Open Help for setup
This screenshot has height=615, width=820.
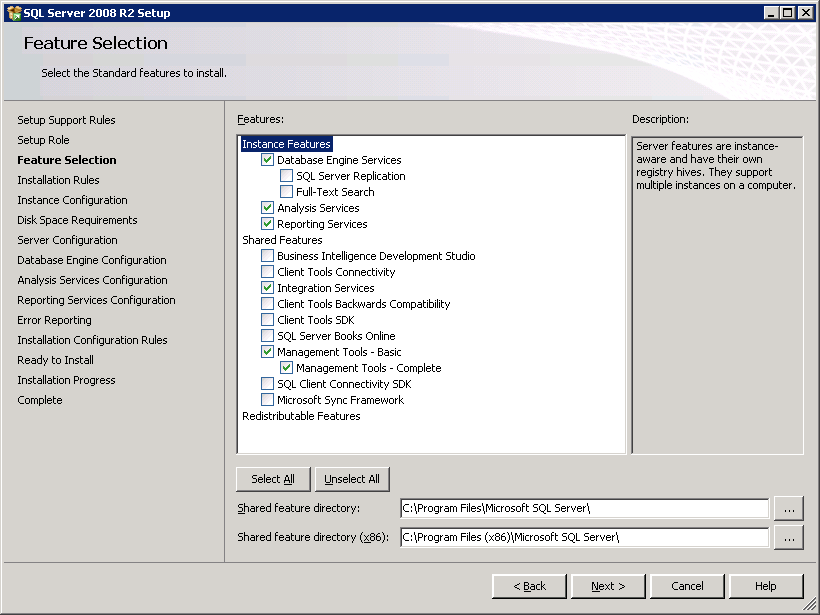[x=766, y=586]
